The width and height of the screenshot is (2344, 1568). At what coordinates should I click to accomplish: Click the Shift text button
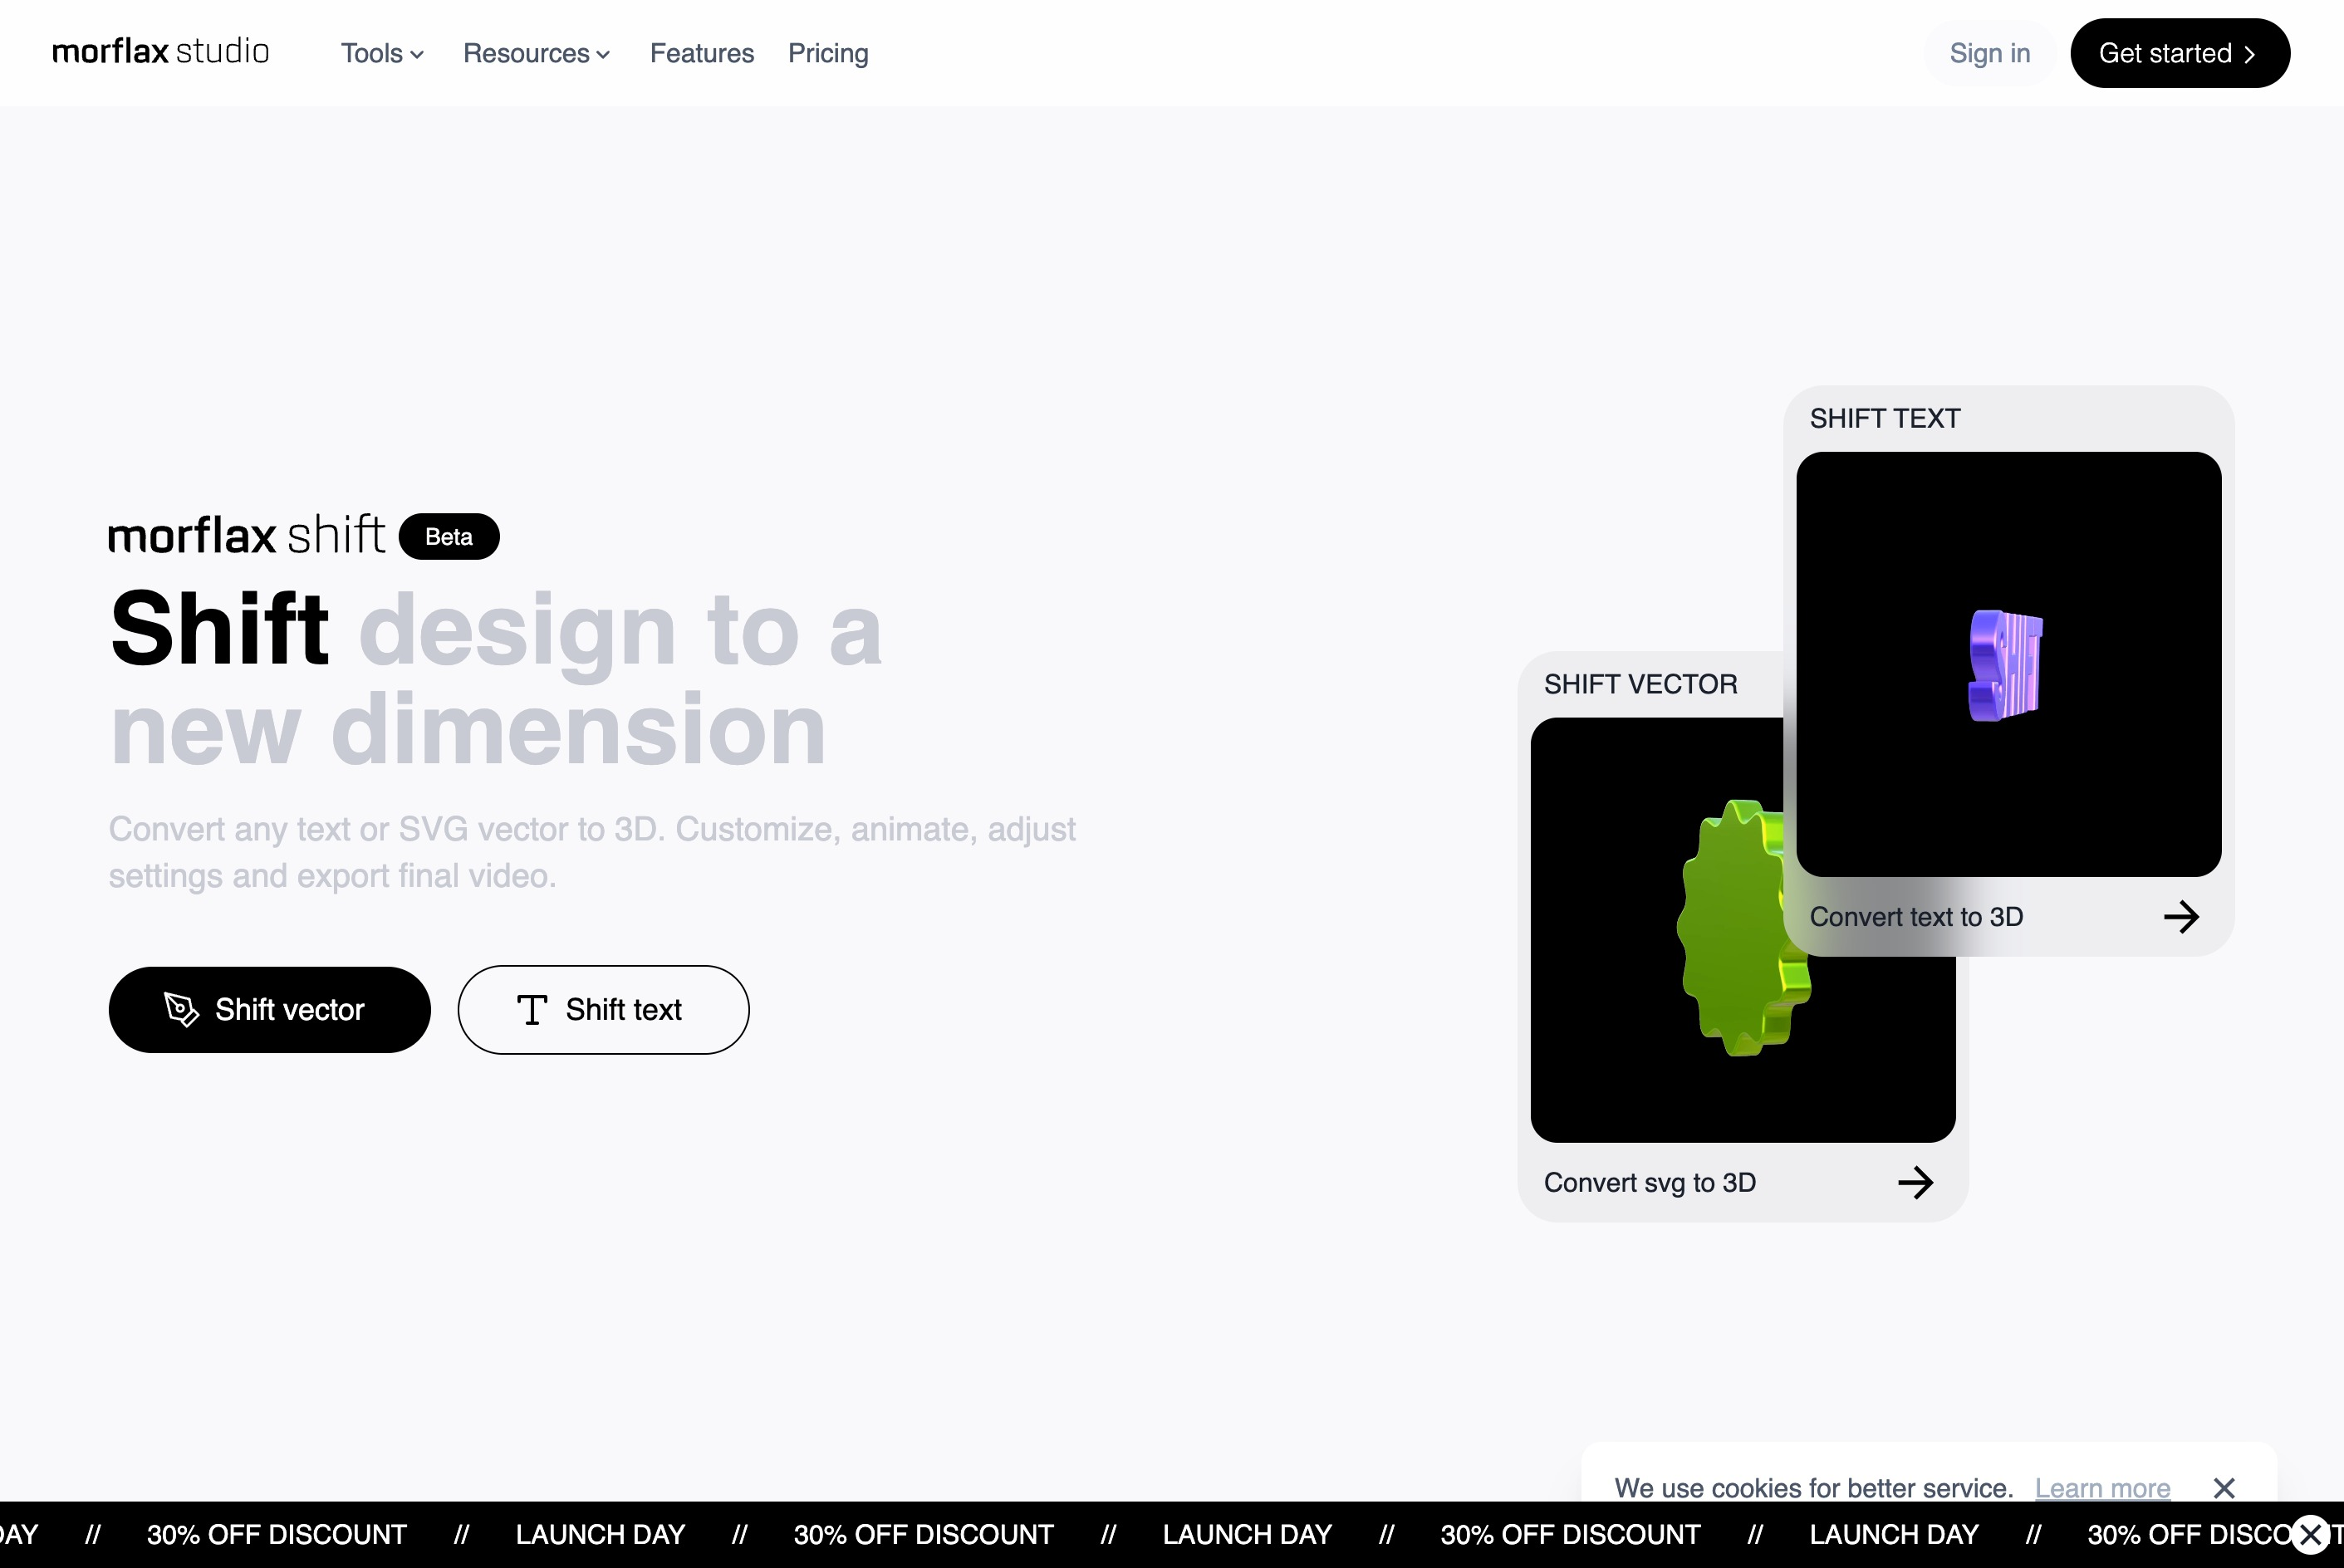[x=603, y=1009]
